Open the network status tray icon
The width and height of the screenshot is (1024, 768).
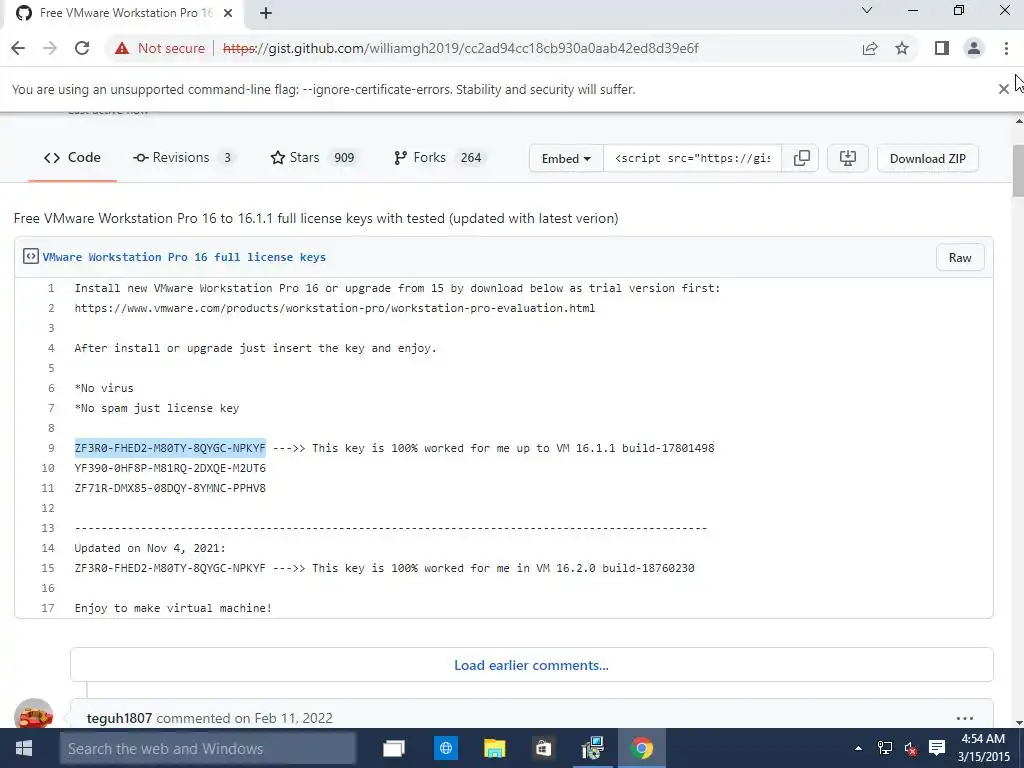point(885,748)
